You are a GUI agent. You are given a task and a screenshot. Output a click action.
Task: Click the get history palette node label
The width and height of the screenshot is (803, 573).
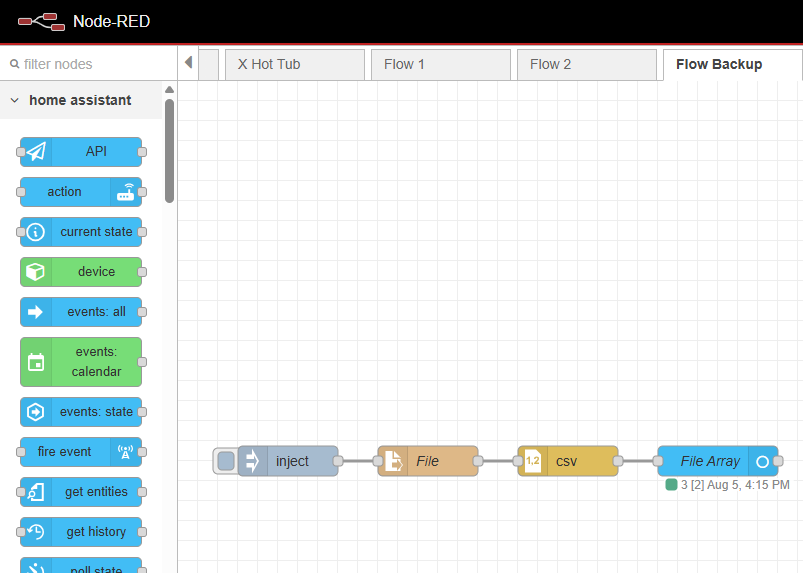pos(96,532)
